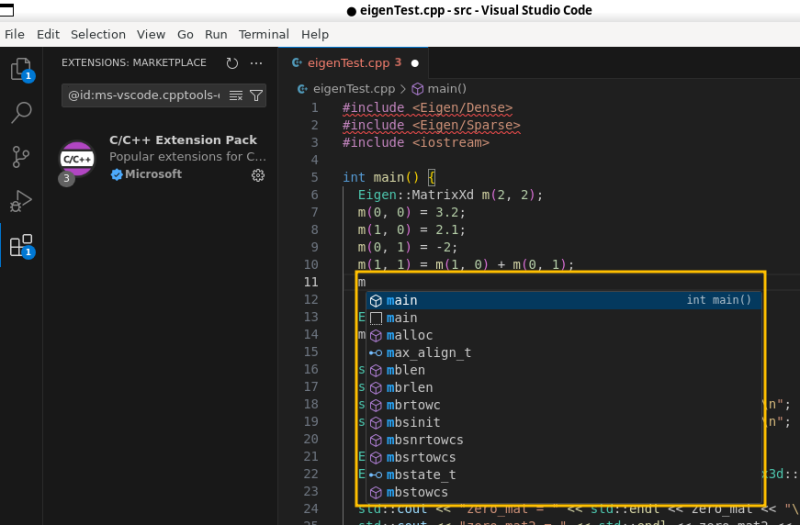Click the mbstate_t typedef icon
Screen dimensions: 800x525
point(376,475)
